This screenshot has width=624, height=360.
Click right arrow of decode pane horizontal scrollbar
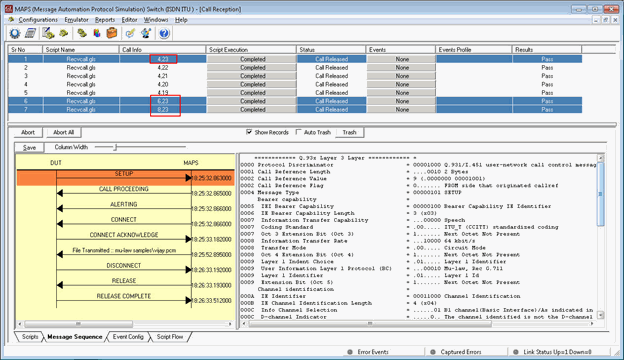coord(592,324)
